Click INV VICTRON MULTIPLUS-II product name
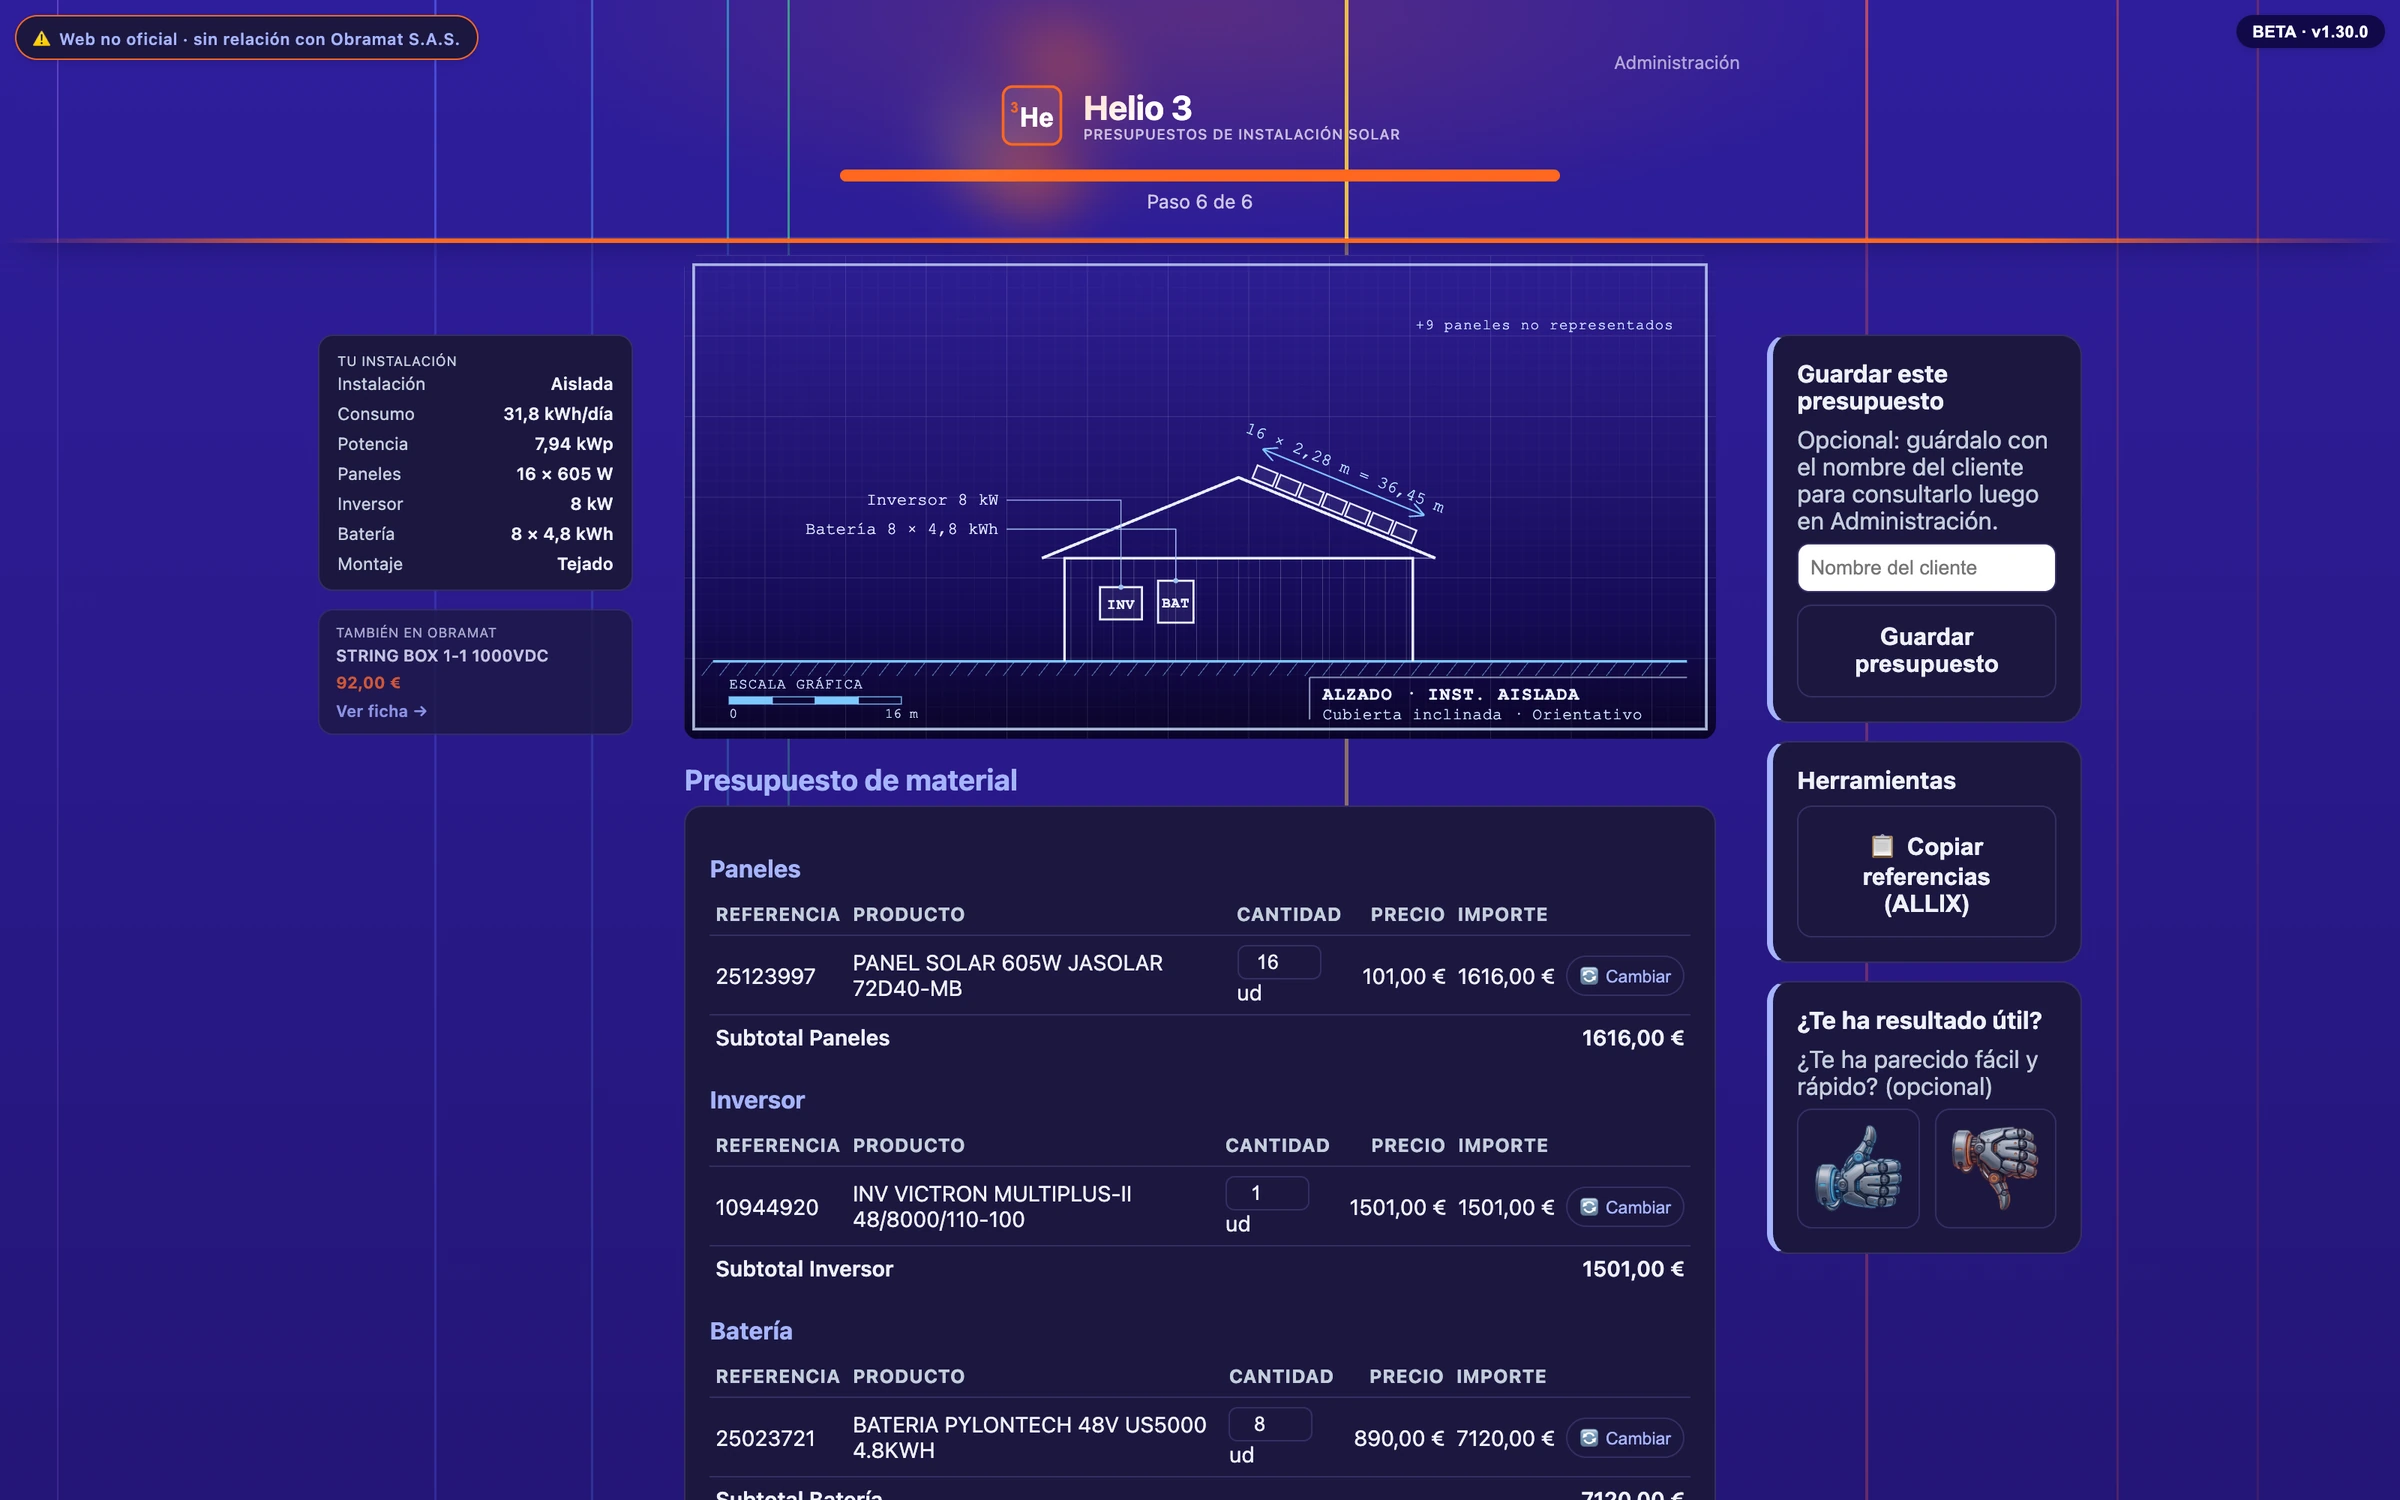Screen dimensions: 2400x1500 tap(992, 1206)
